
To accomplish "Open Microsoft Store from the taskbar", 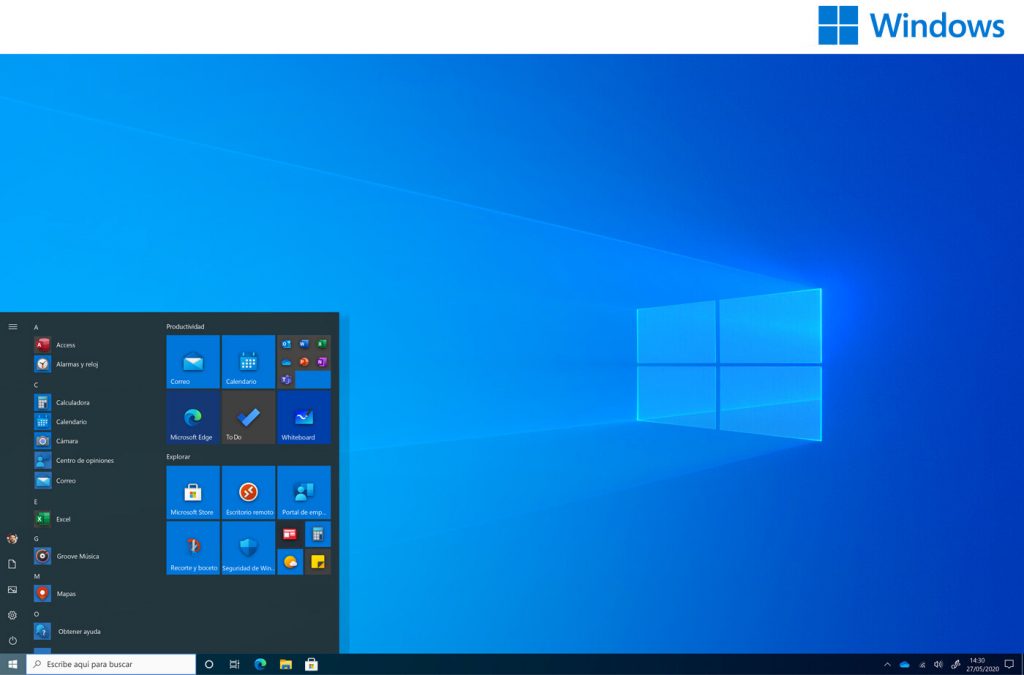I will click(x=312, y=665).
